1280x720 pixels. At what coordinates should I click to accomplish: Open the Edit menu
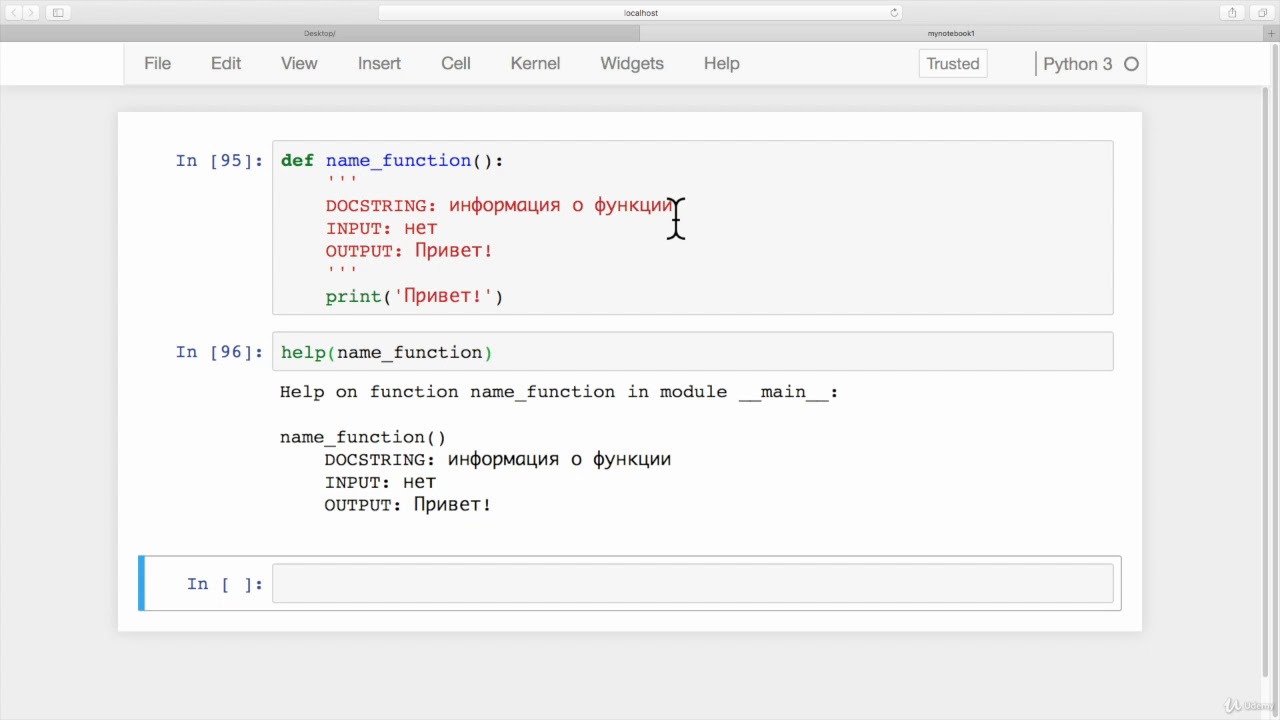(226, 63)
